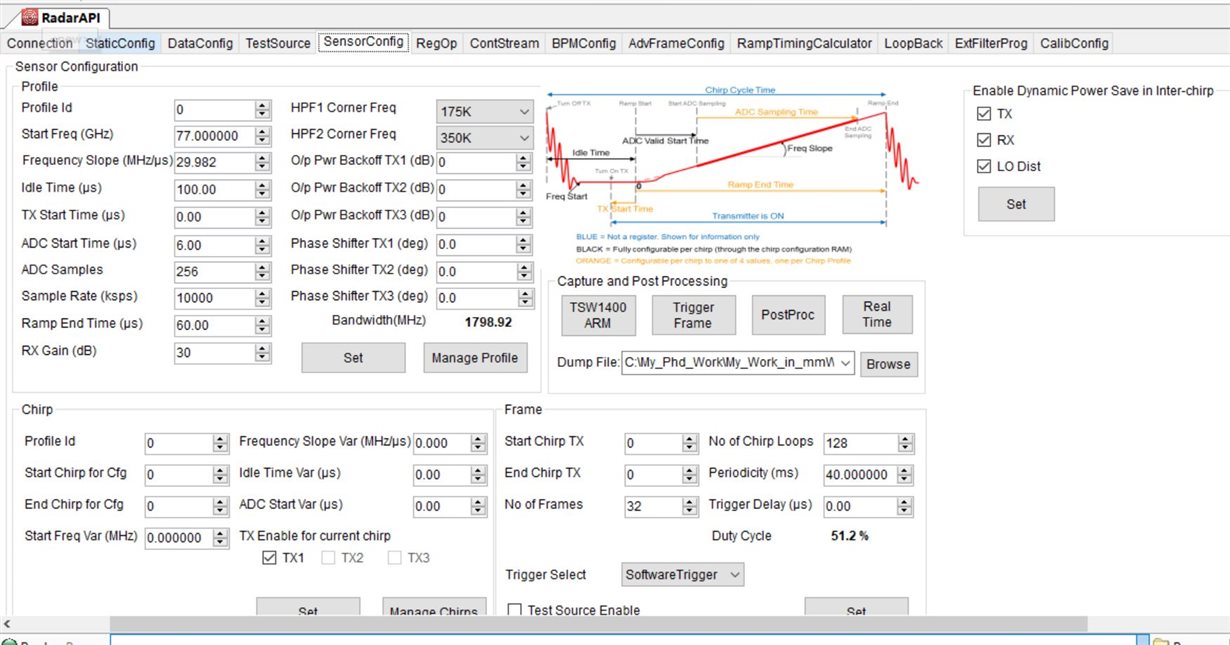1230x645 pixels.
Task: Open the RampTimingCalculator tab
Action: click(x=805, y=43)
